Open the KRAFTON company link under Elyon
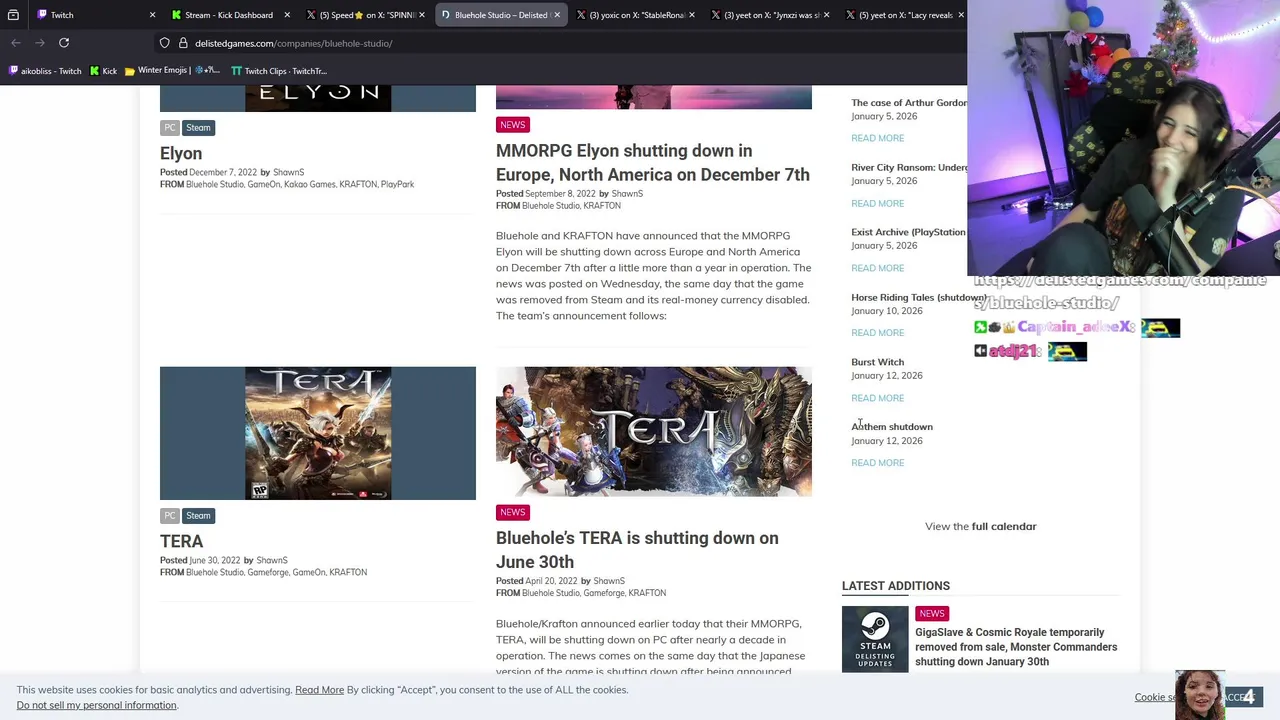 (x=358, y=184)
